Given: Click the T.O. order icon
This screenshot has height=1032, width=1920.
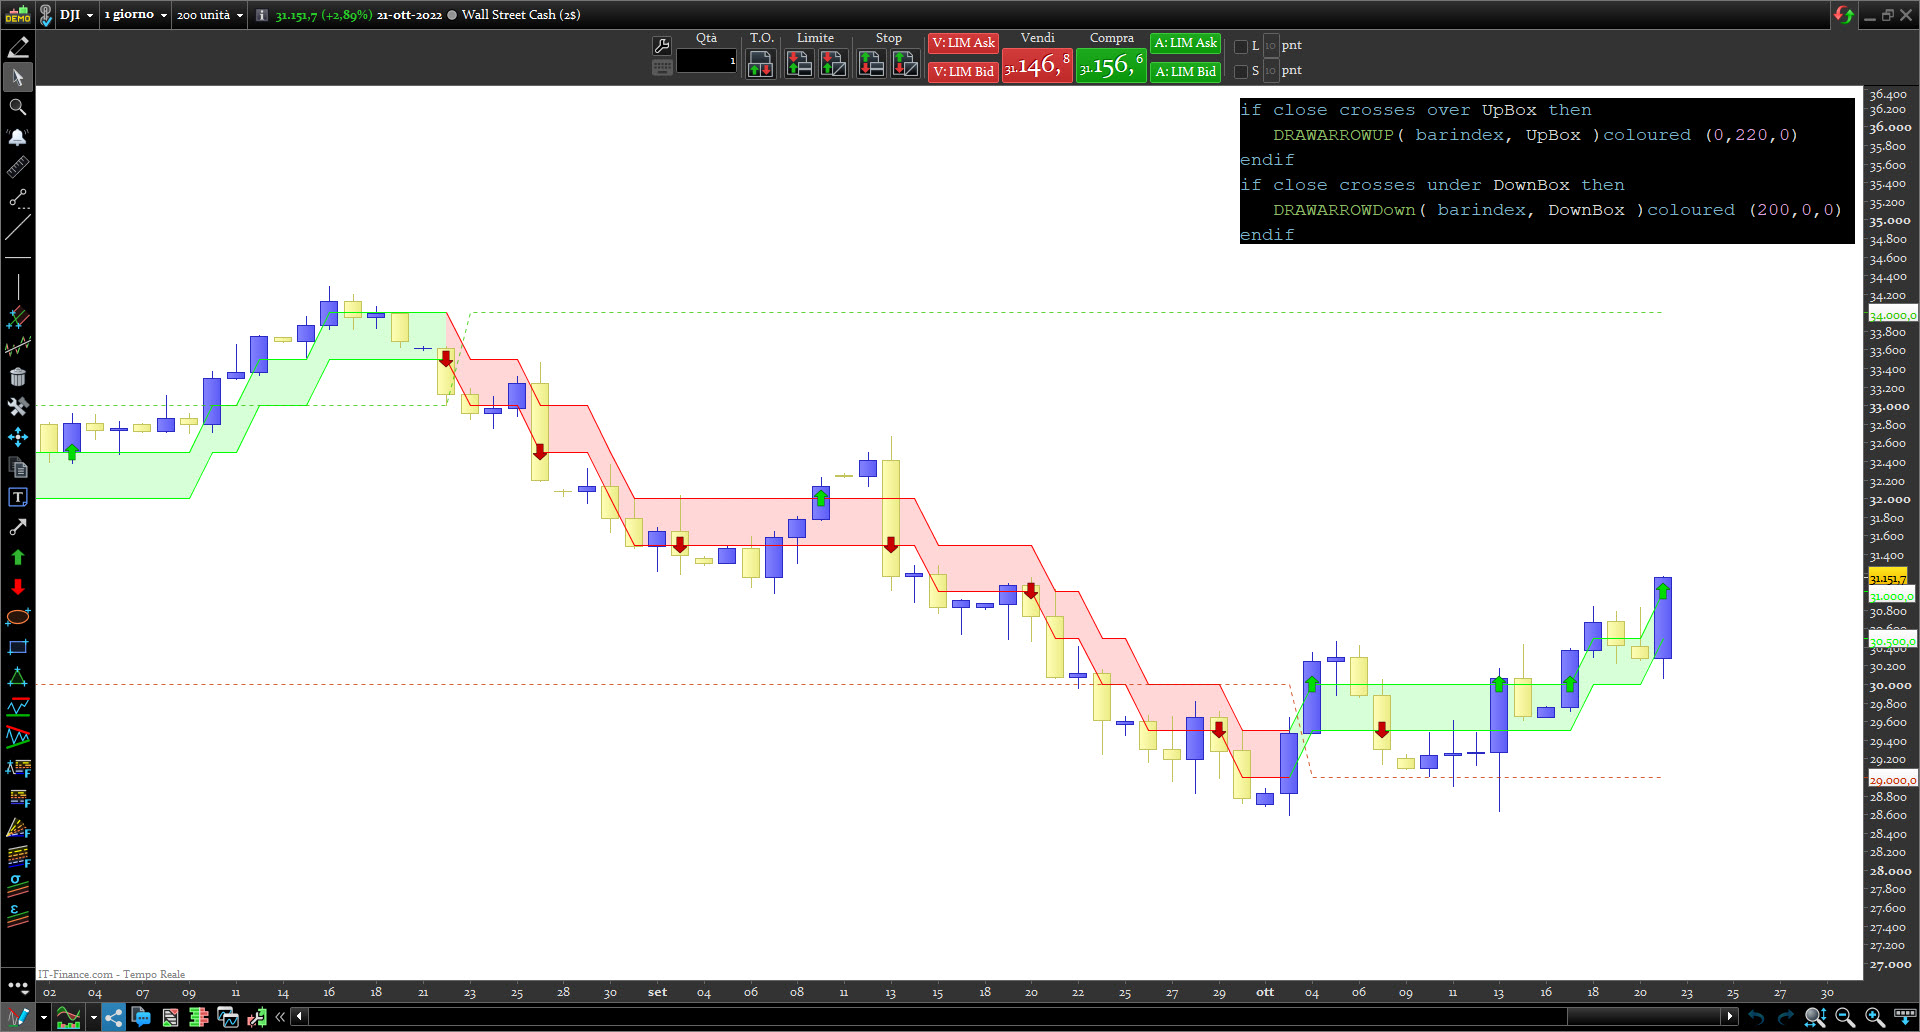Looking at the screenshot, I should (760, 64).
